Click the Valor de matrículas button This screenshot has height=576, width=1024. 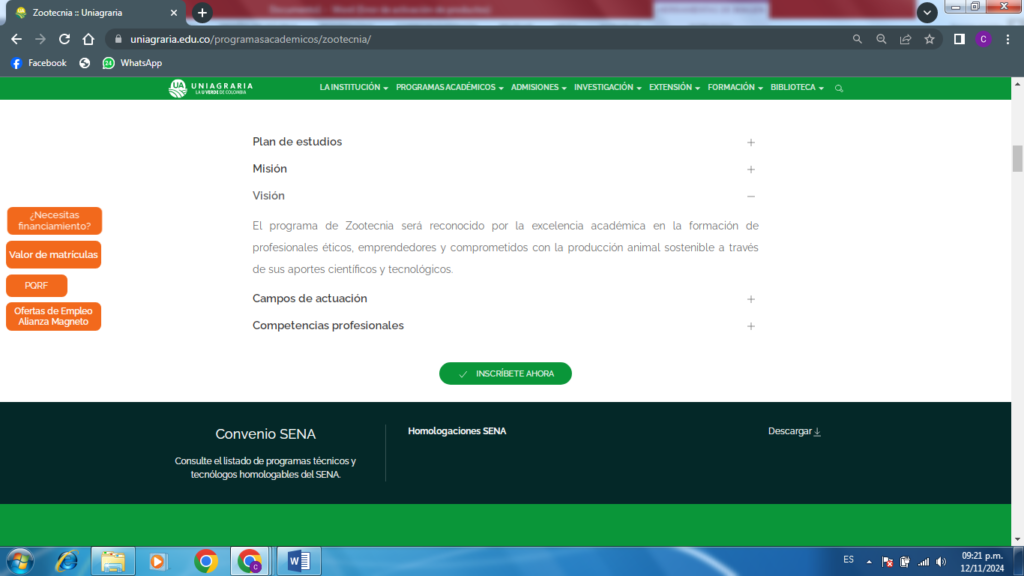[x=54, y=255]
